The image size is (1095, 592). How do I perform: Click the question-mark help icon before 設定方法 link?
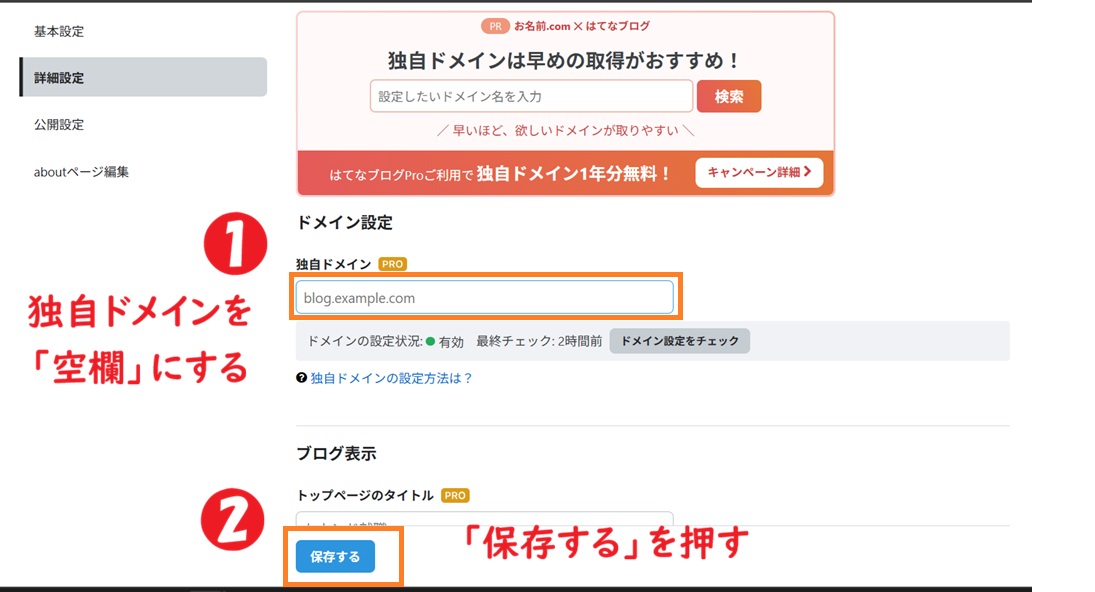click(302, 378)
